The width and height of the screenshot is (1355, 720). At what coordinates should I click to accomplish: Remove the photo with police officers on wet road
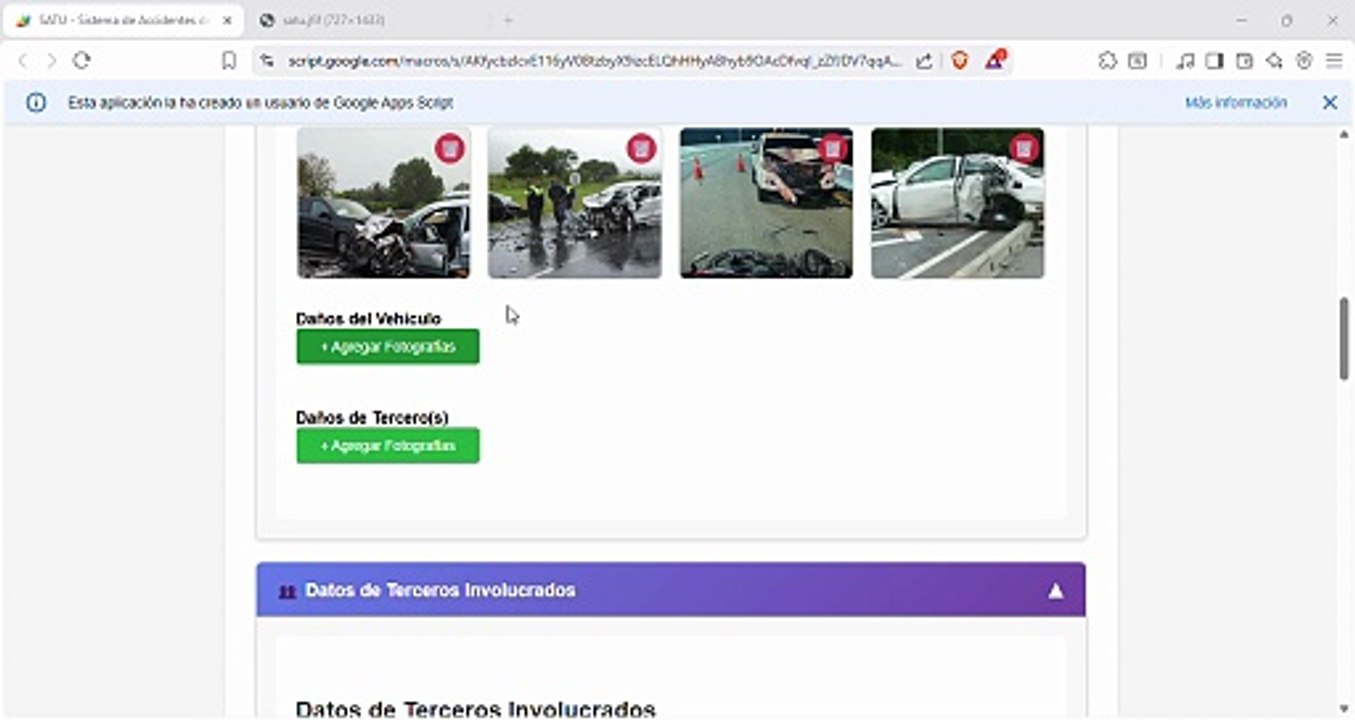(642, 148)
